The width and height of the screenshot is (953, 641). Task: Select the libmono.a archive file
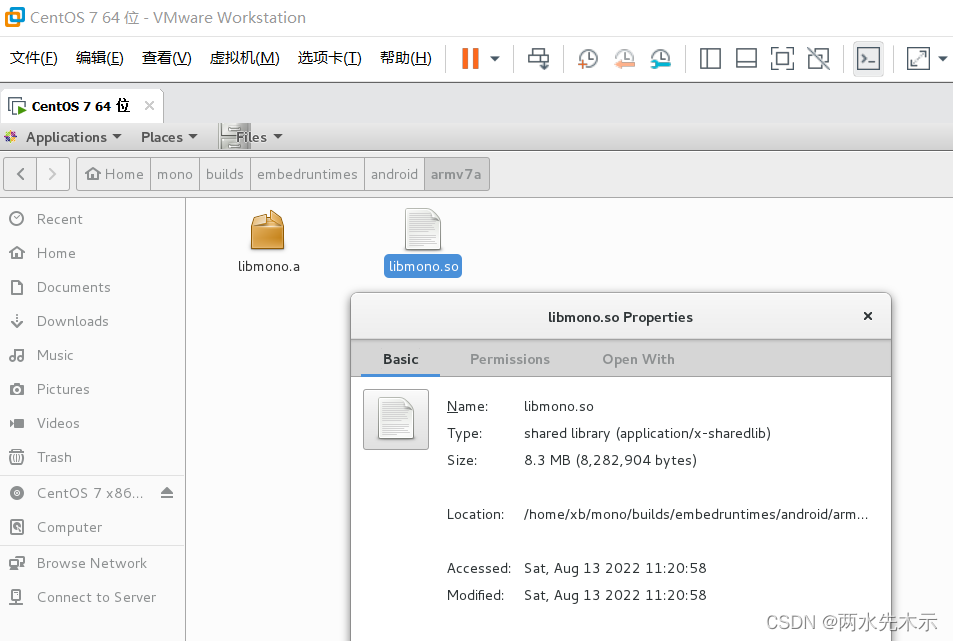tap(267, 238)
